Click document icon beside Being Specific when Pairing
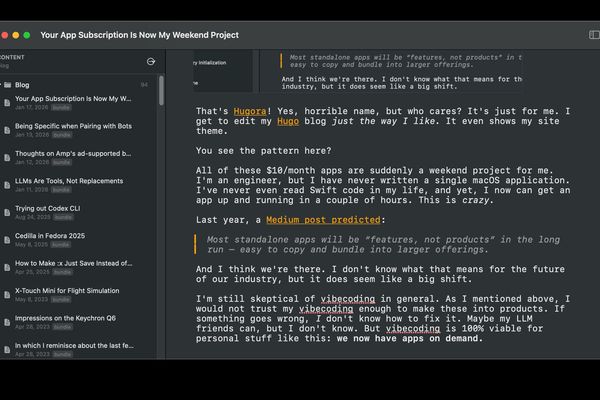The width and height of the screenshot is (600, 400). [7, 131]
